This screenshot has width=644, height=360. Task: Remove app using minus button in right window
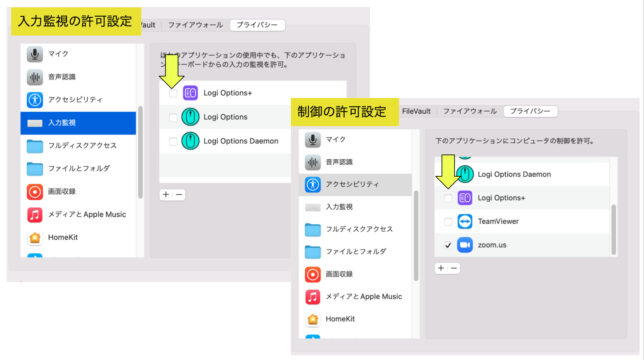[454, 268]
